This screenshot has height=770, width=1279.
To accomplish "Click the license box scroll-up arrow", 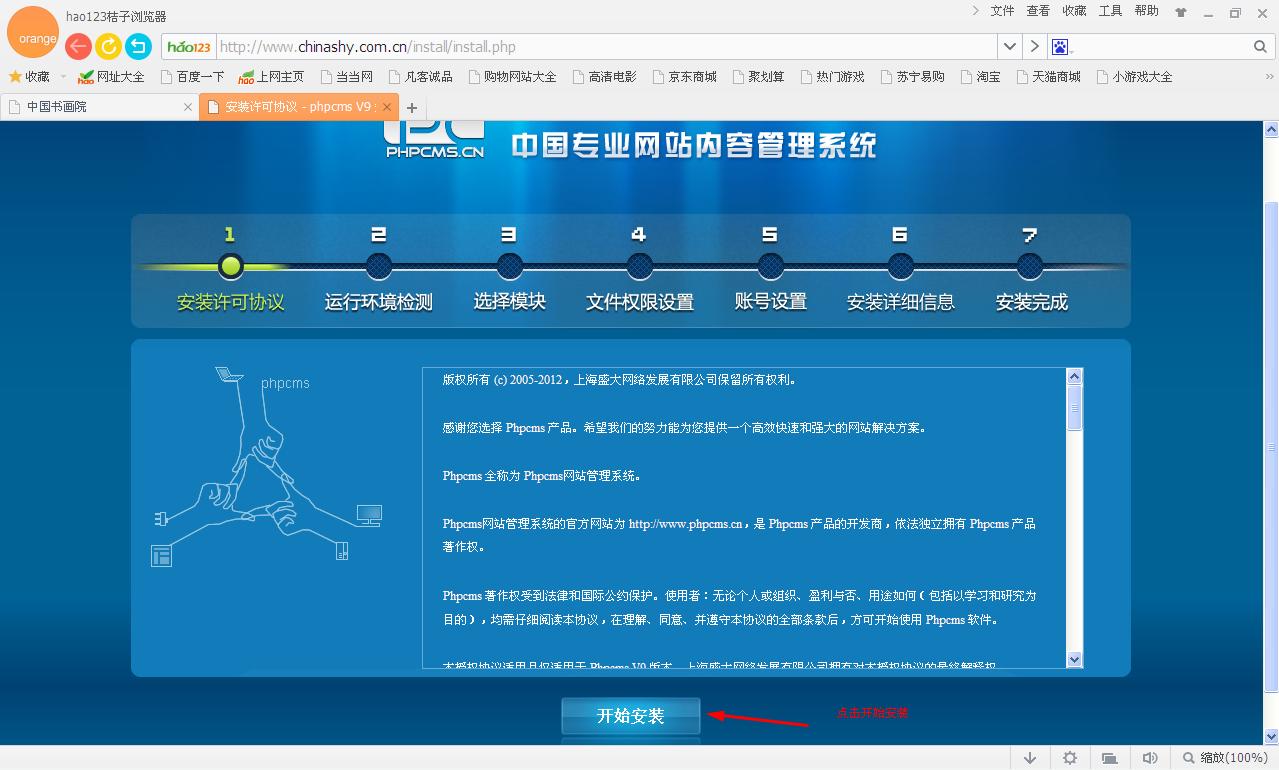I will (1075, 377).
